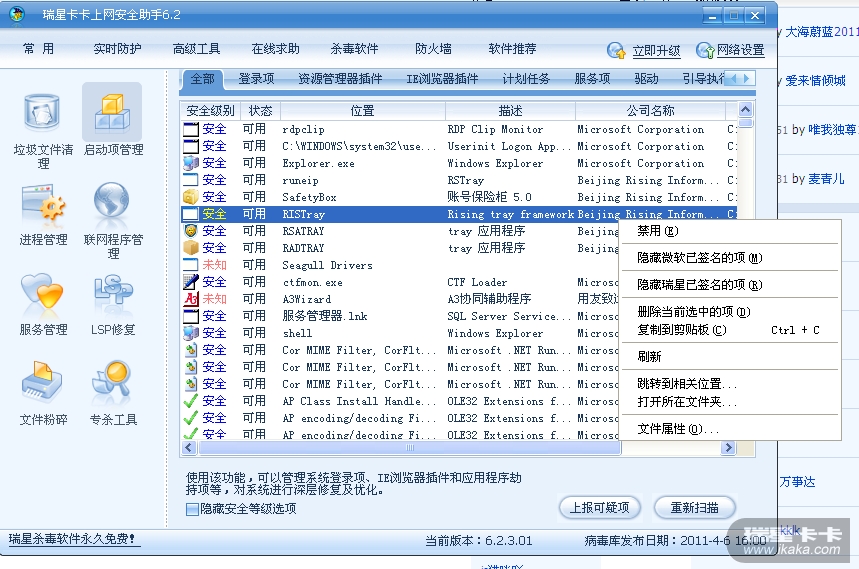Click the RADTRAY row box icon
Image resolution: width=859 pixels, height=569 pixels.
tap(191, 248)
